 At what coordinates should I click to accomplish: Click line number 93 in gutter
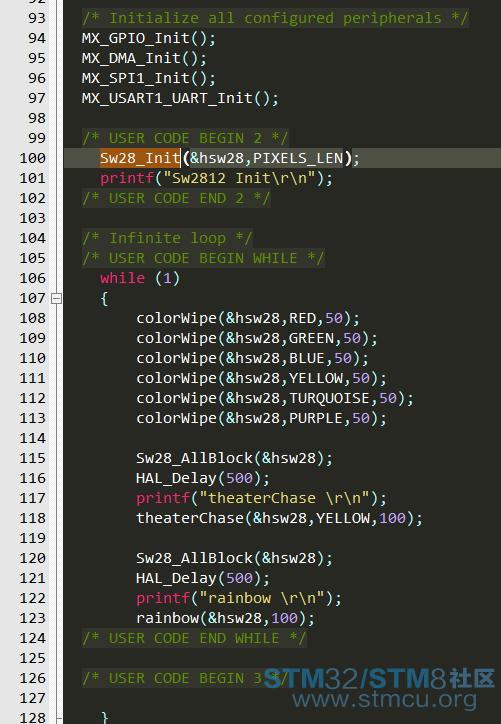[x=36, y=18]
